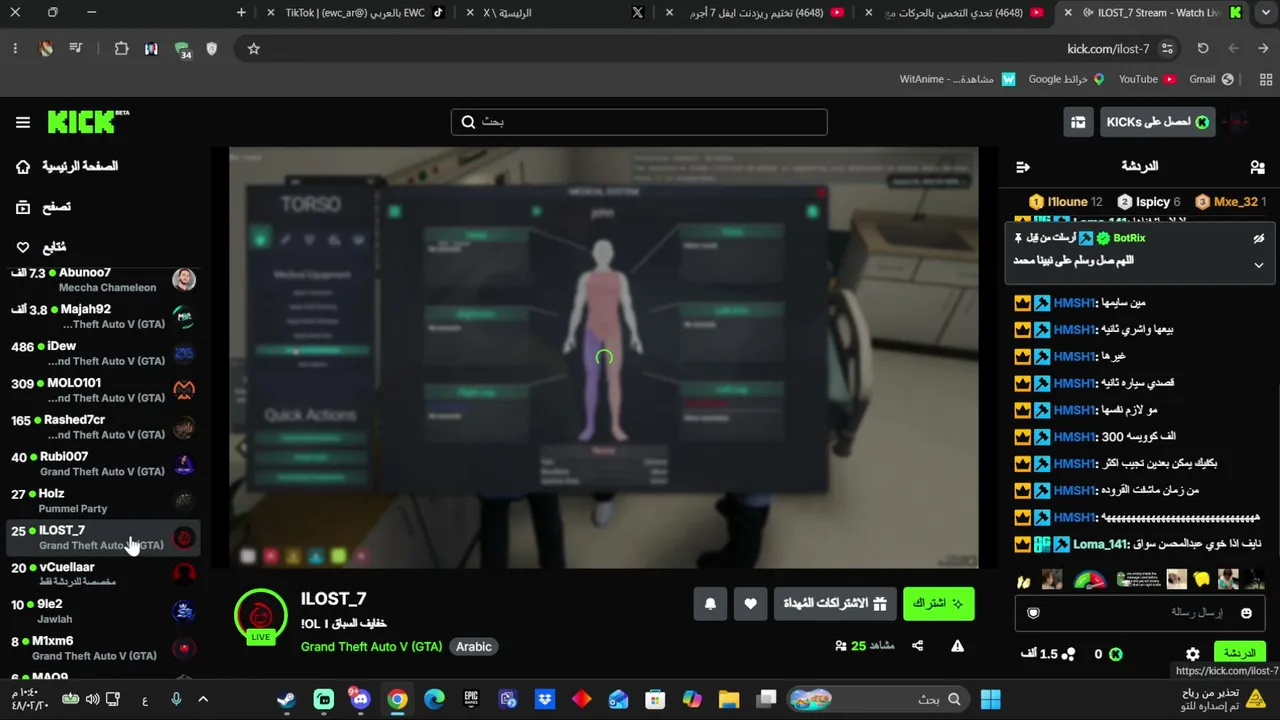Expand the pinned message chevron
This screenshot has height=720, width=1280.
(1259, 265)
